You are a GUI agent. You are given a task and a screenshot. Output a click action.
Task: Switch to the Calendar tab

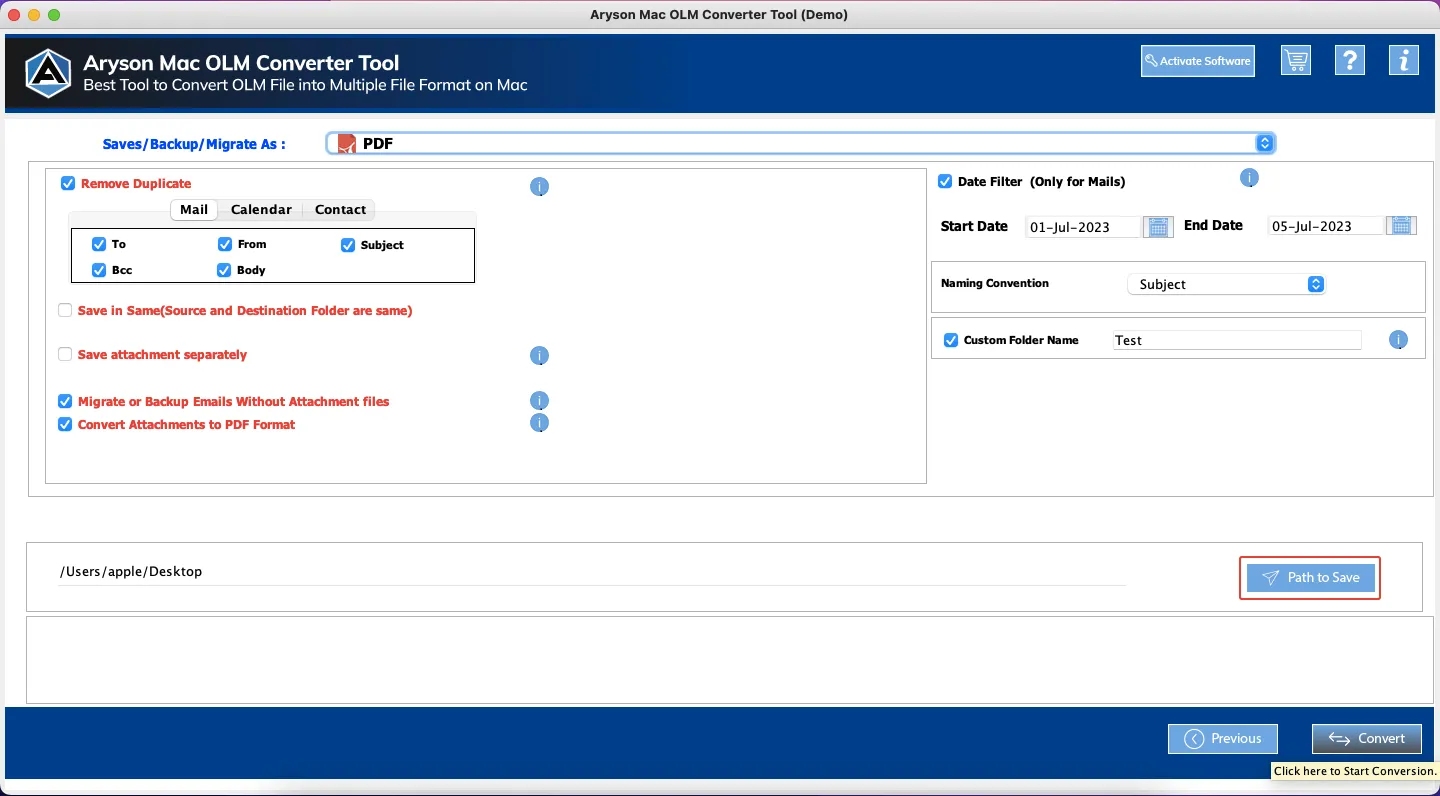pos(261,210)
